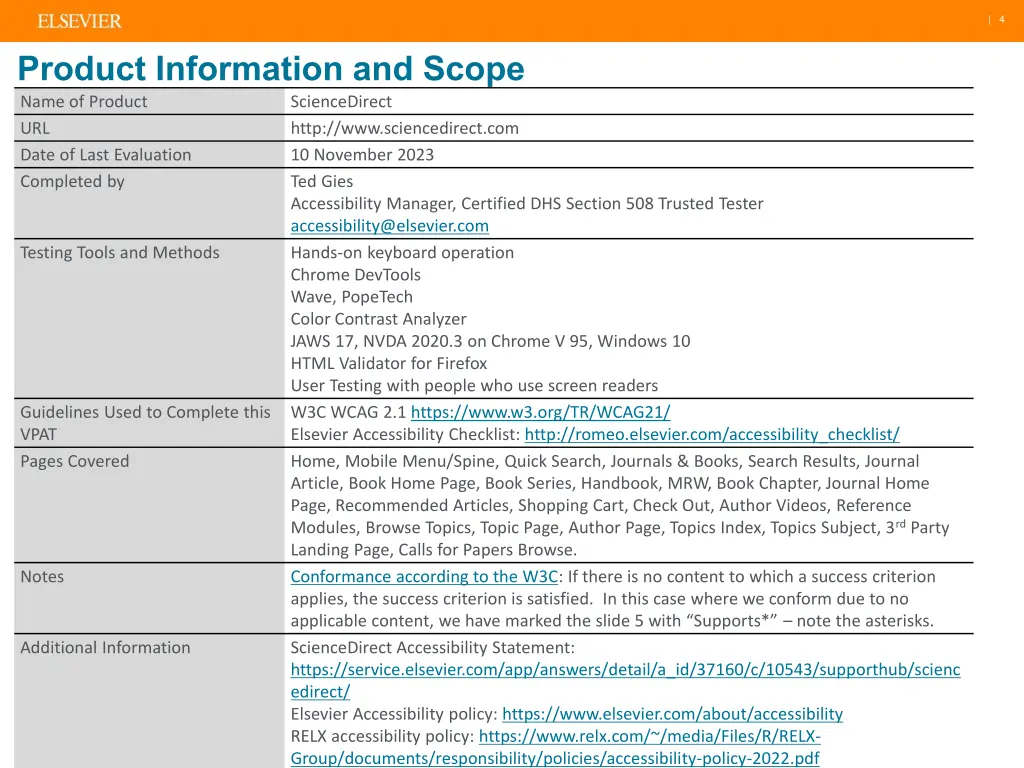The height and width of the screenshot is (768, 1024).
Task: Select the Product Information and Scope heading
Action: (x=271, y=69)
